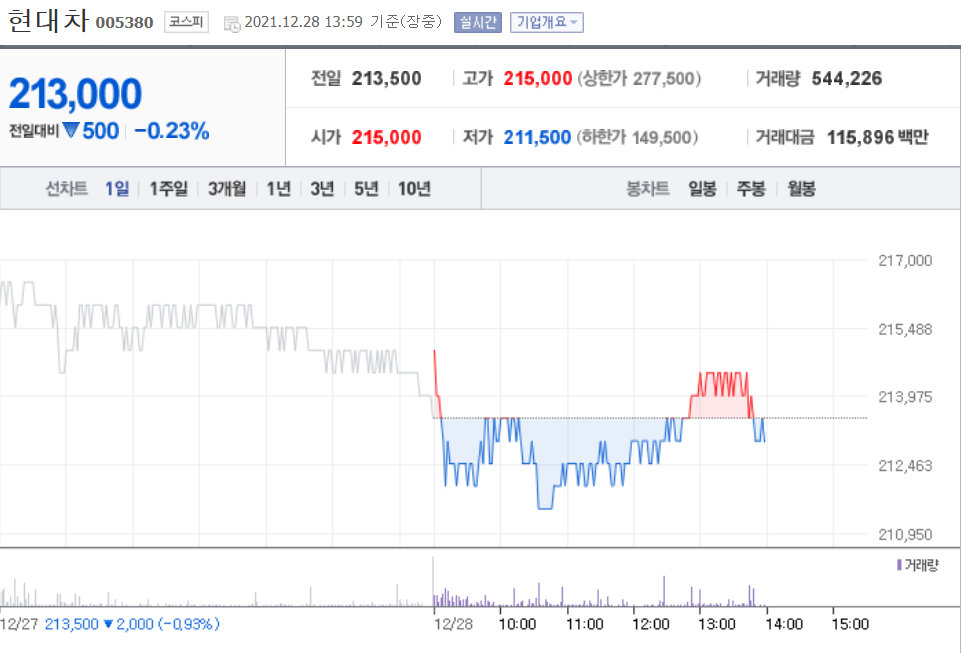This screenshot has width=961, height=653.
Task: Click the 12/27 date label
Action: [x=19, y=624]
